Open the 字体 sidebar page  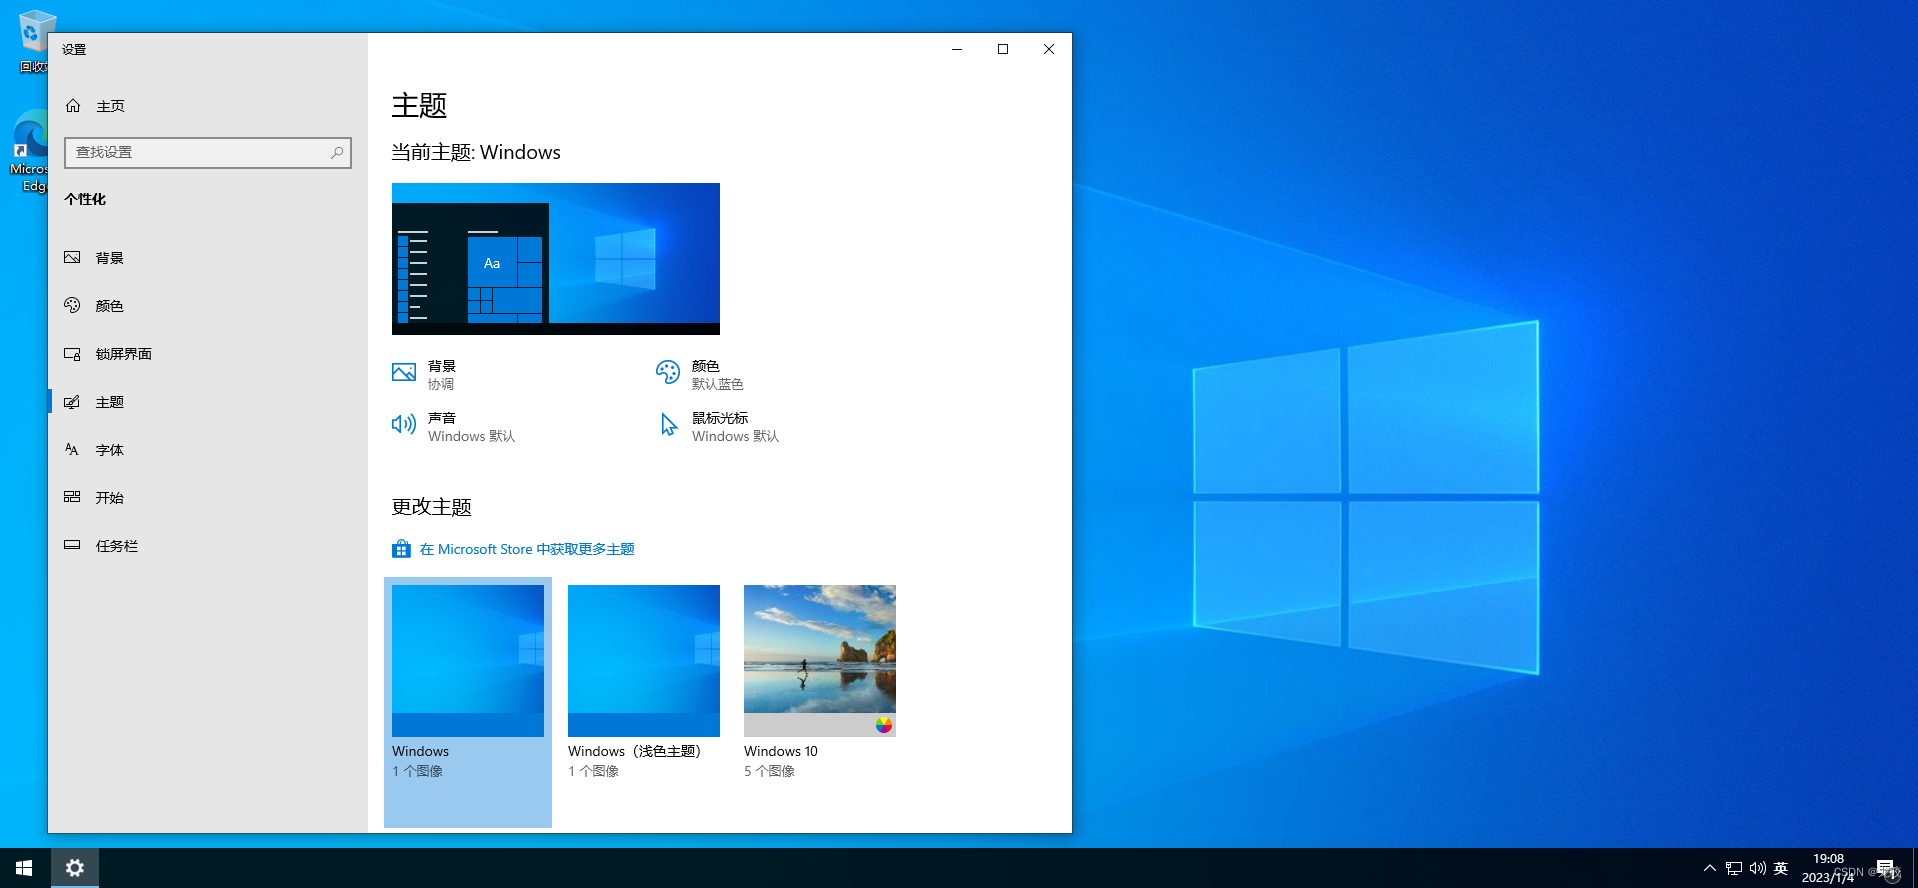click(x=208, y=450)
